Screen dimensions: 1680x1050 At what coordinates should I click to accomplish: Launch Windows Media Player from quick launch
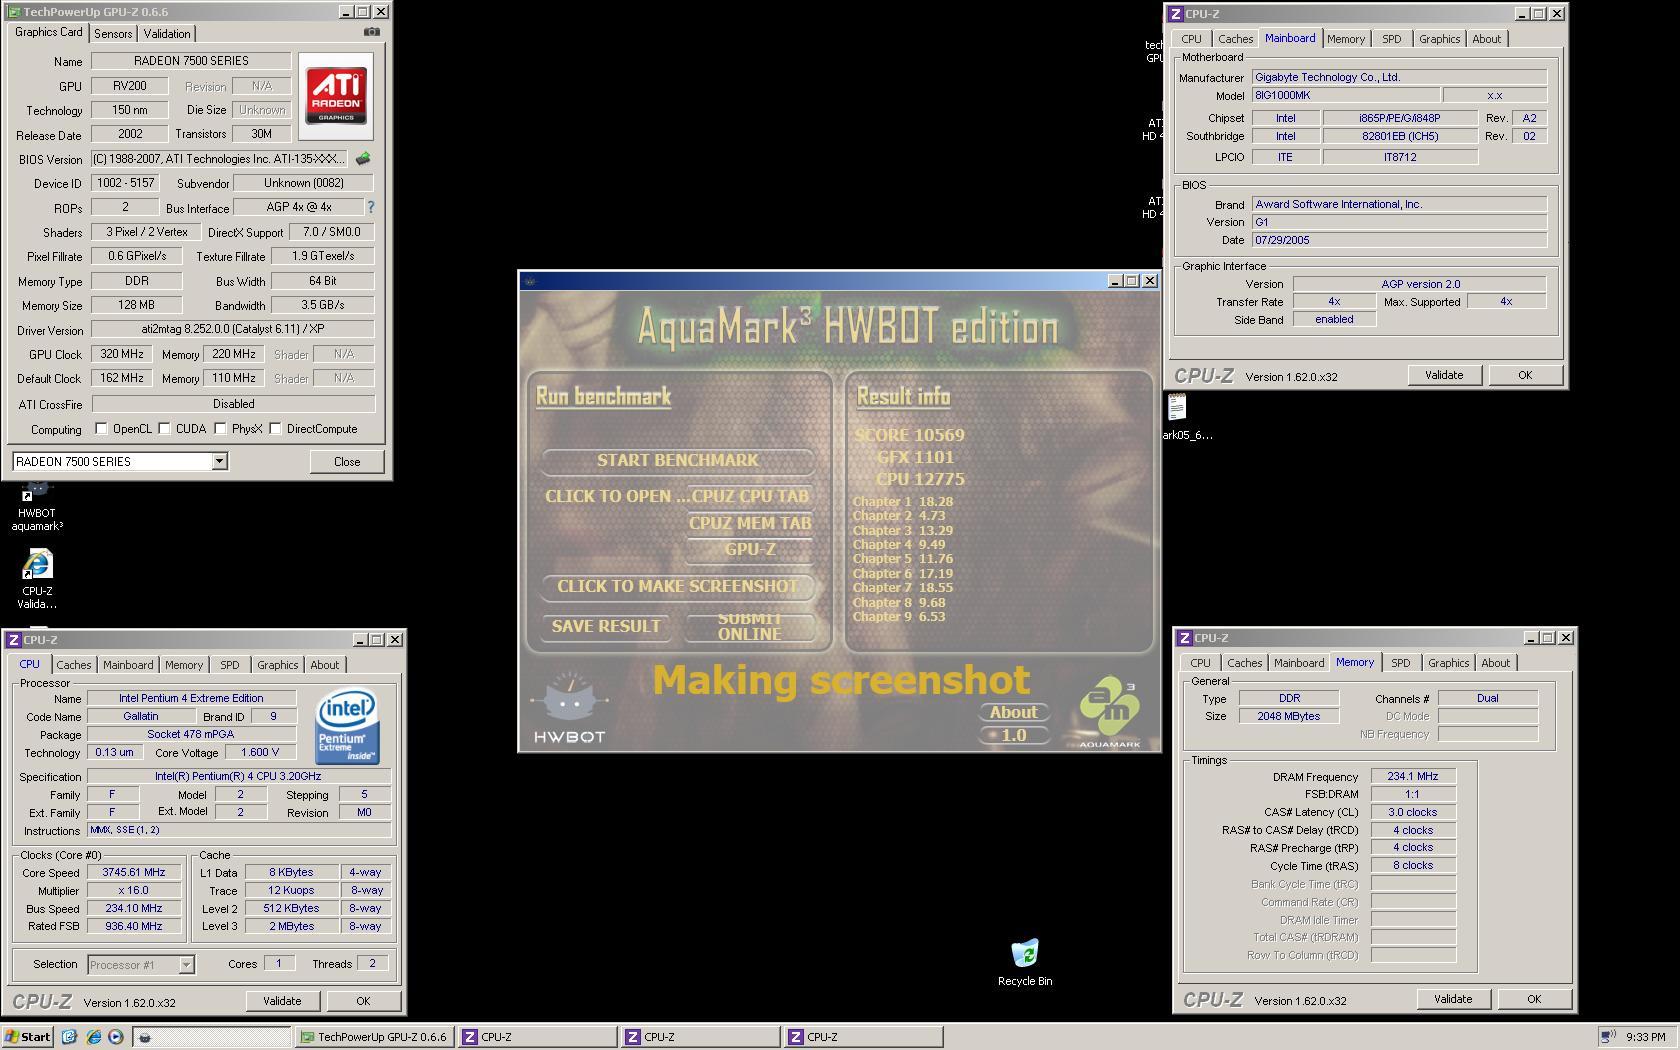115,1037
